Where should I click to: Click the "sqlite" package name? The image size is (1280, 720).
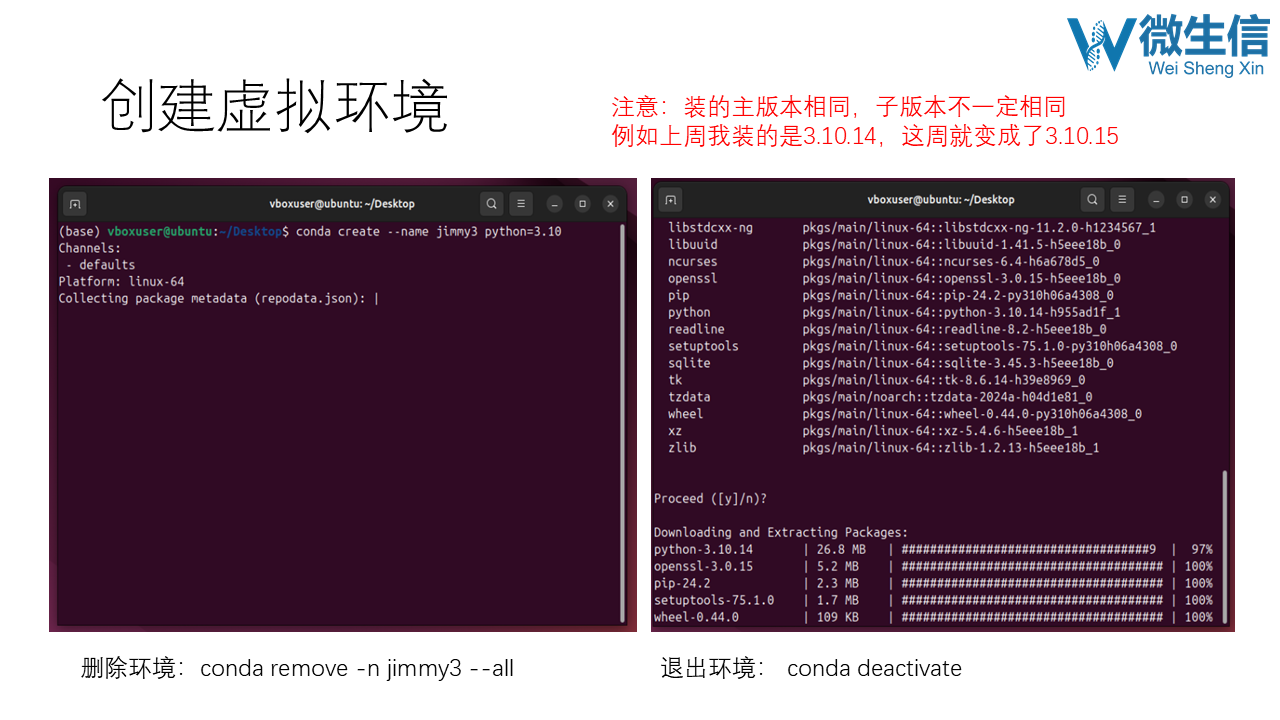pos(689,363)
